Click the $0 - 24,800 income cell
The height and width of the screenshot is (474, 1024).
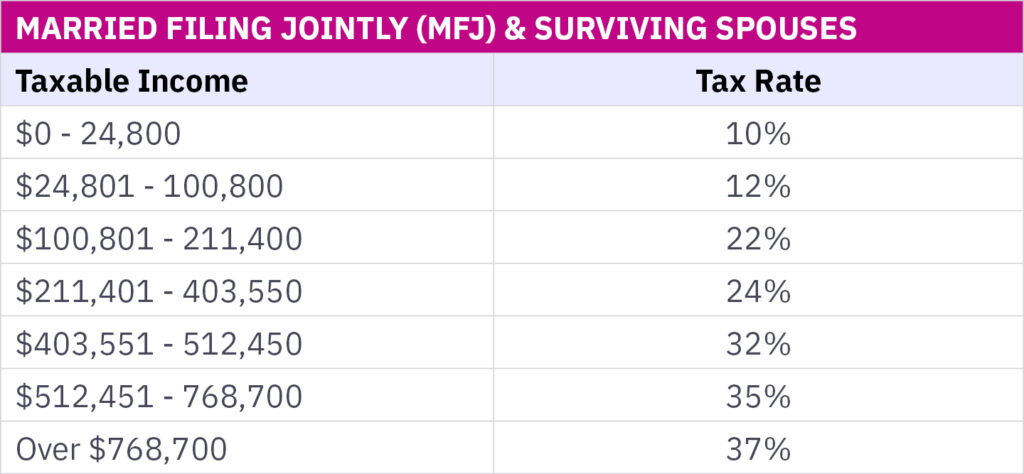[98, 133]
